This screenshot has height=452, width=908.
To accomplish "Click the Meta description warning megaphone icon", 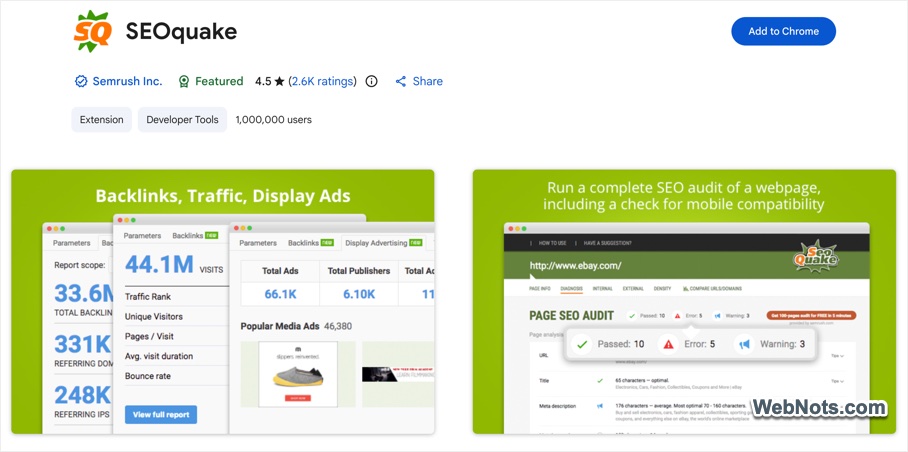I will tap(600, 406).
